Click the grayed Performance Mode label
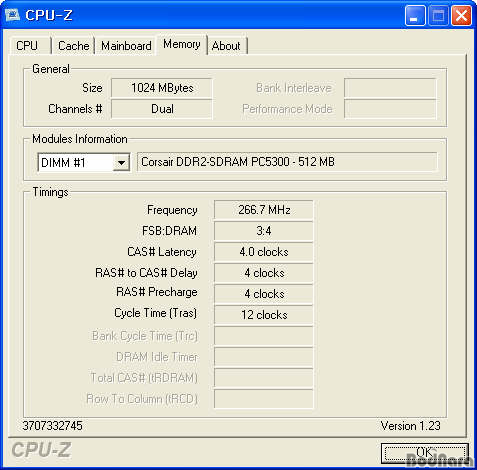 tap(287, 109)
